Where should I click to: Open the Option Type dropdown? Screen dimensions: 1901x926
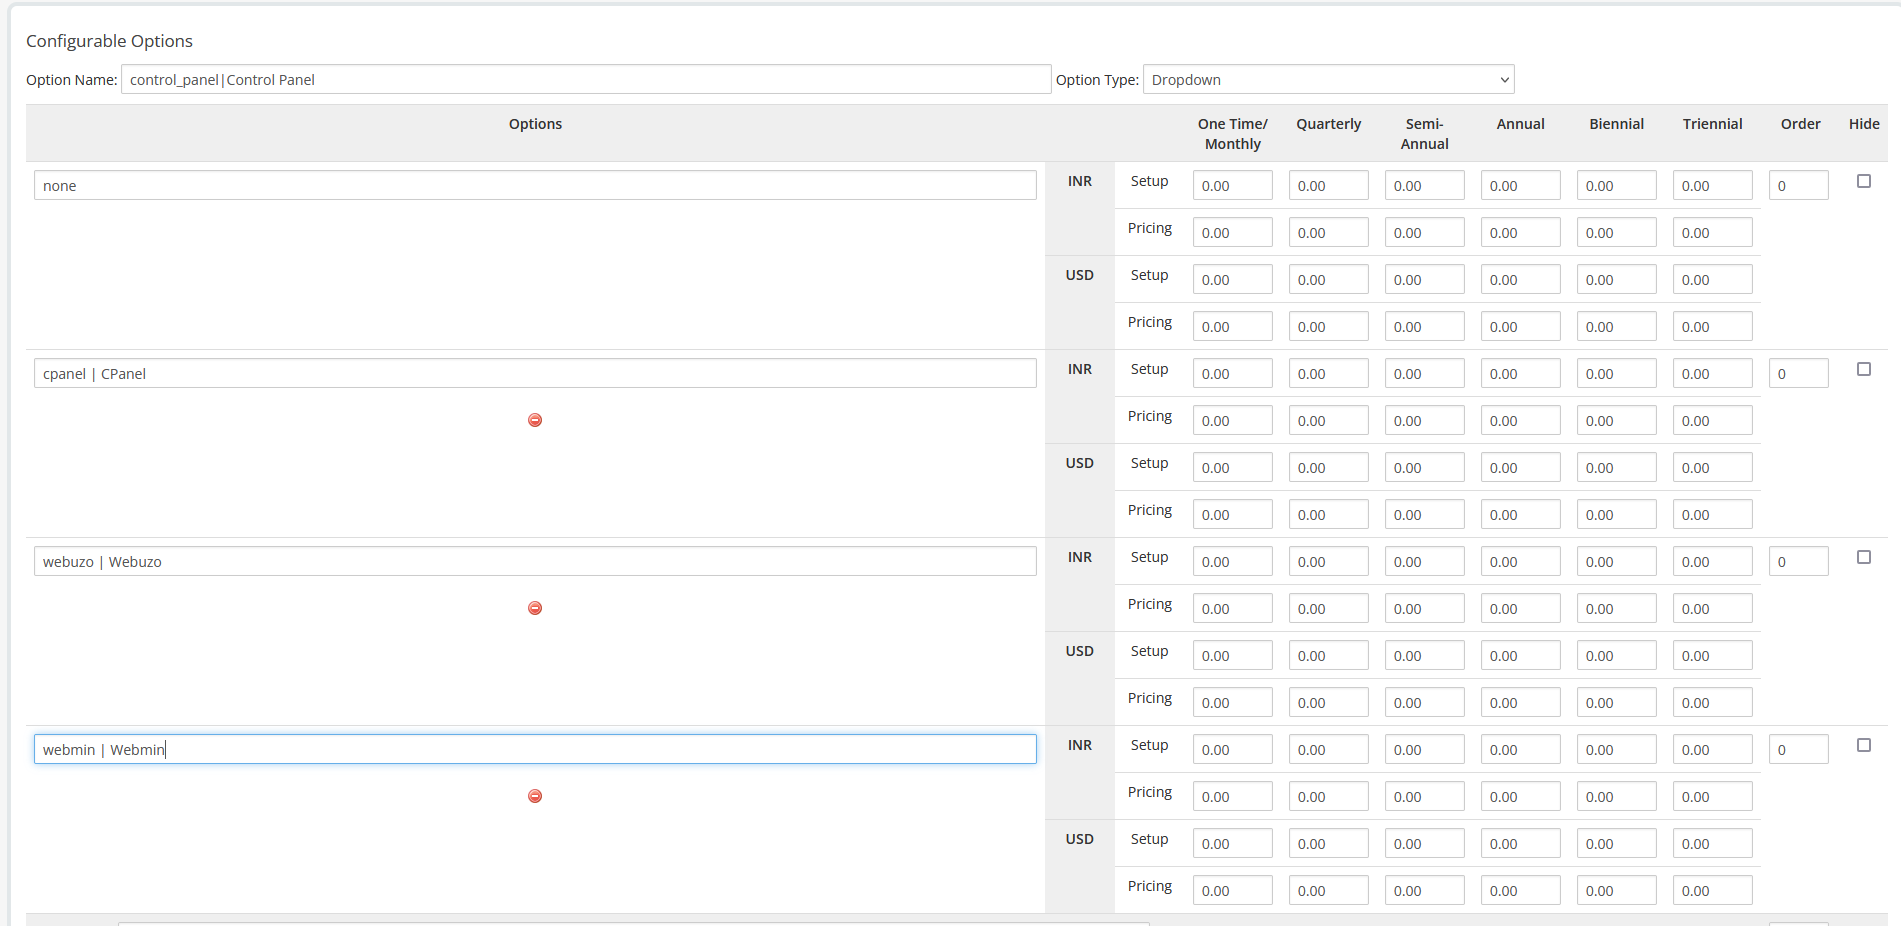tap(1329, 79)
